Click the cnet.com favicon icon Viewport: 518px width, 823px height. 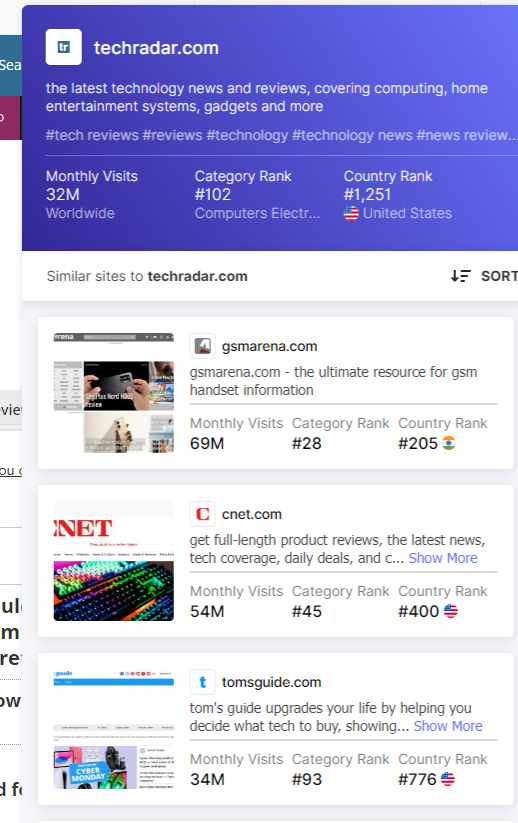tap(203, 514)
